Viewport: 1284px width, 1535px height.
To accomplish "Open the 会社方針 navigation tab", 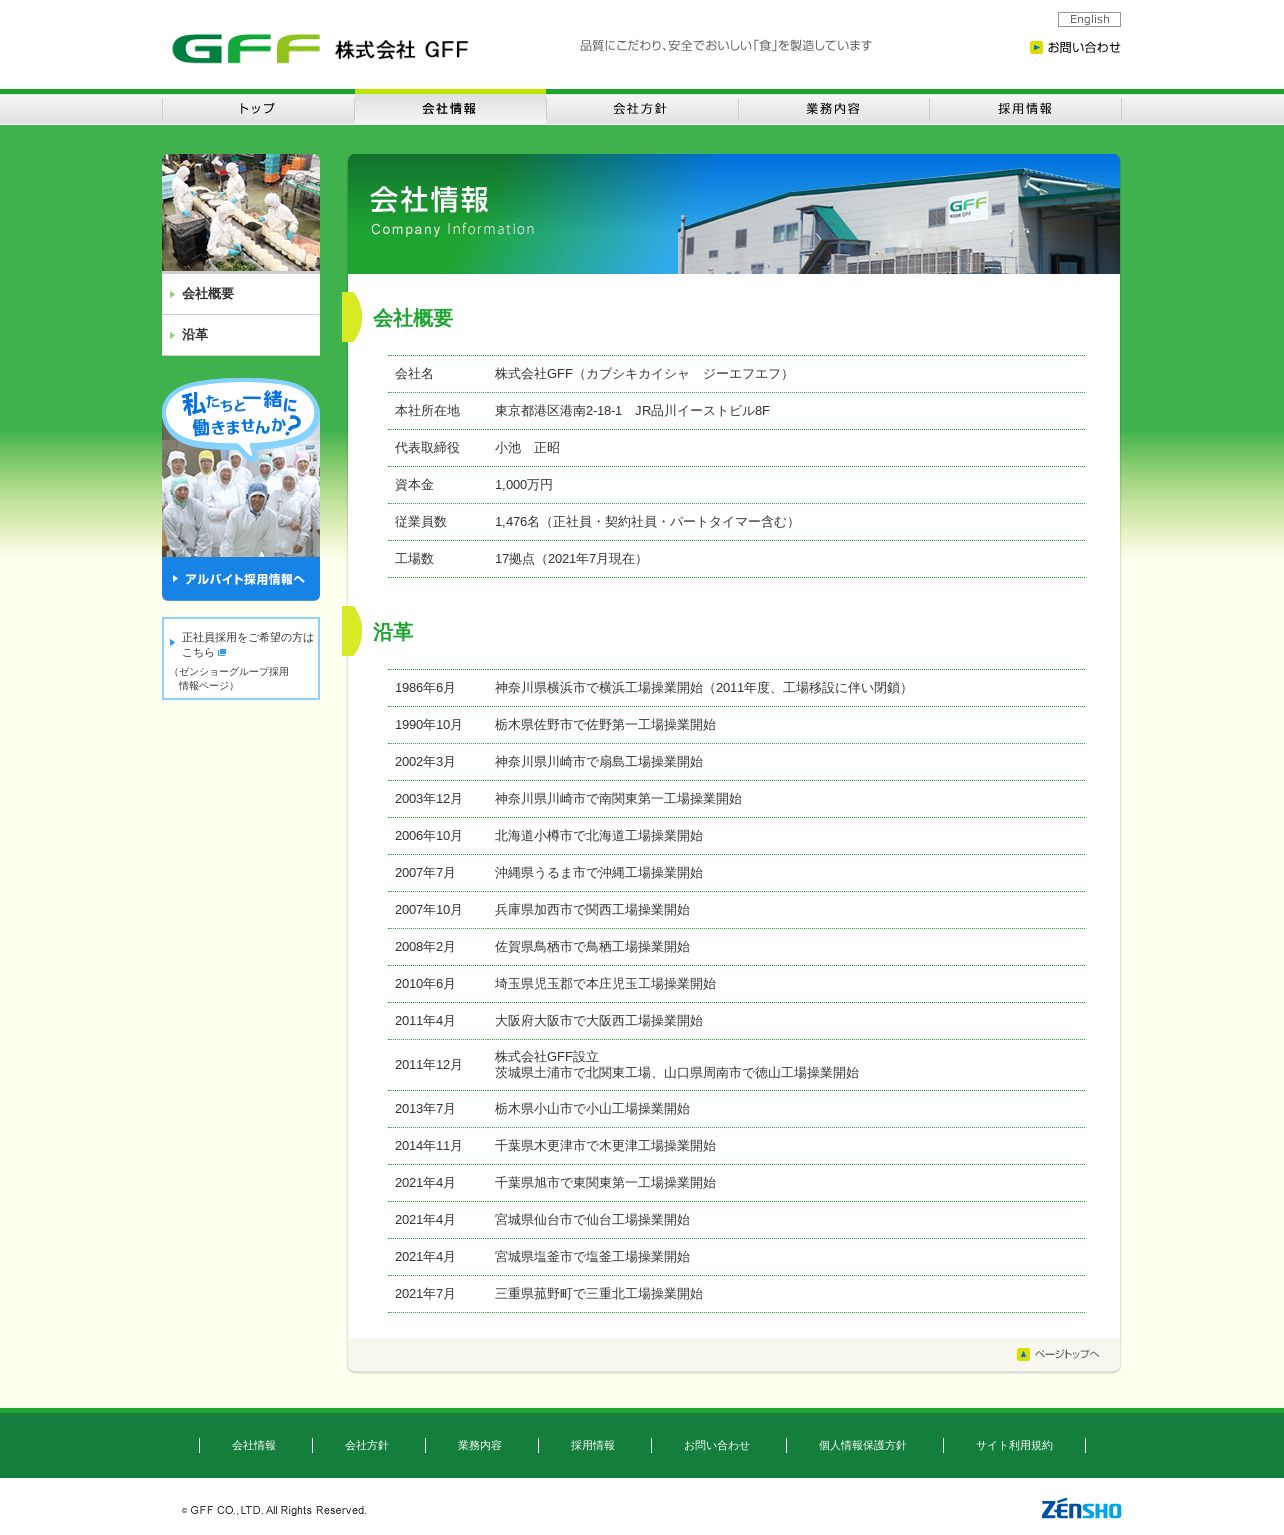I will point(641,108).
